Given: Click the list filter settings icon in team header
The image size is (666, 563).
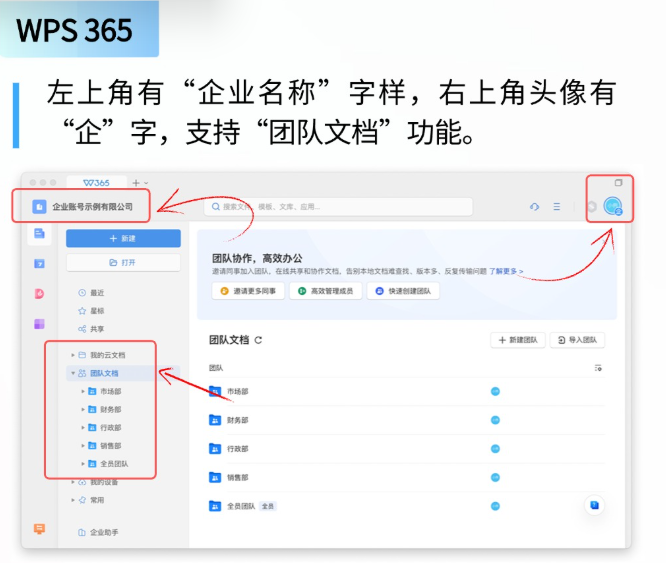Looking at the screenshot, I should 598,368.
